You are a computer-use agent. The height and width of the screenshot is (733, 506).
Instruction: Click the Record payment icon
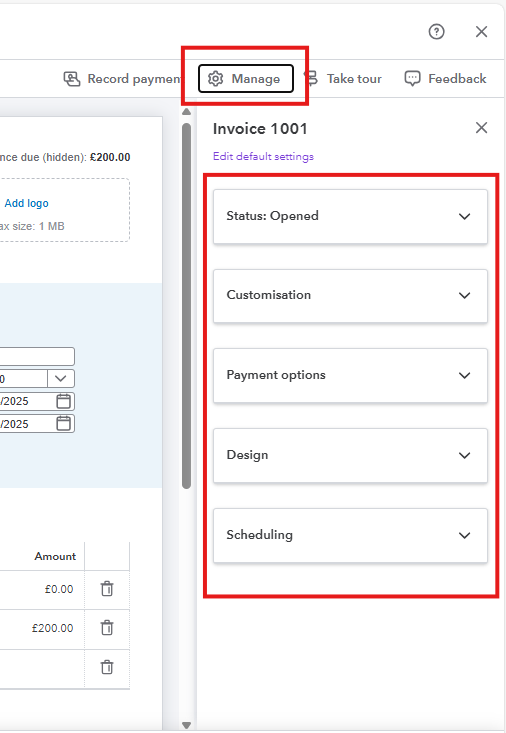72,79
